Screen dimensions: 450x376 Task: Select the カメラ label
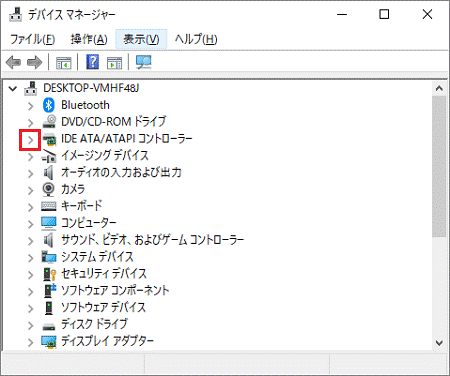(73, 189)
